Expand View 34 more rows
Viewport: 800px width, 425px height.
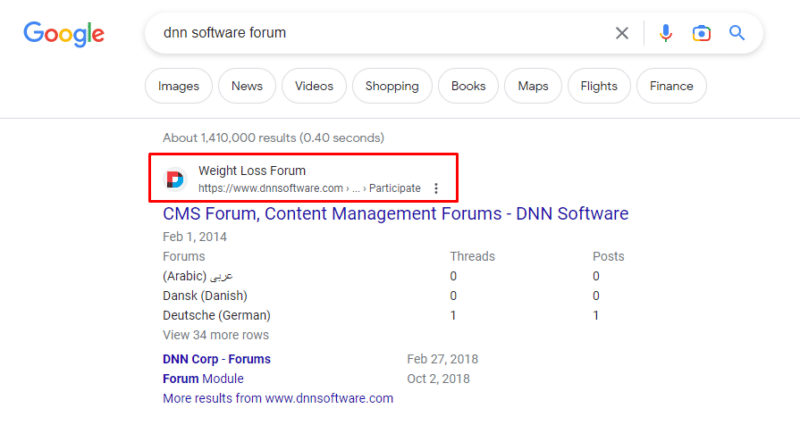click(x=215, y=335)
